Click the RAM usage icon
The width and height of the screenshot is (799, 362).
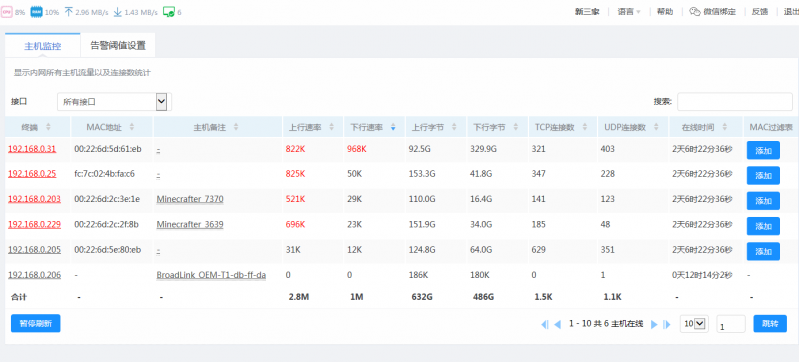click(x=36, y=12)
